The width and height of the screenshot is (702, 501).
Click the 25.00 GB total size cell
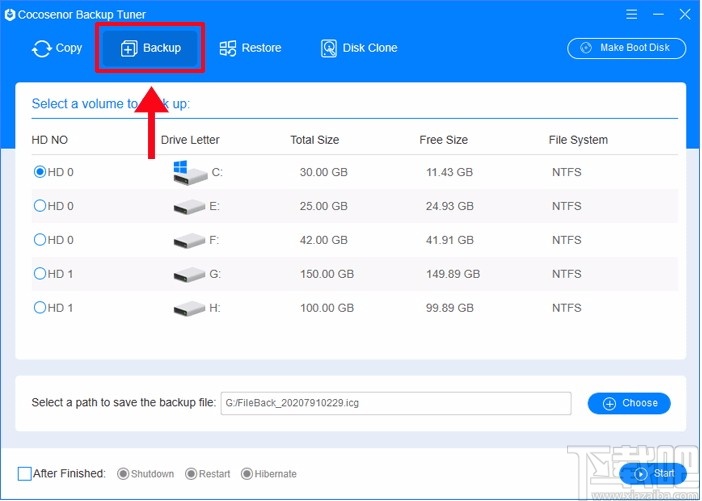(x=323, y=206)
